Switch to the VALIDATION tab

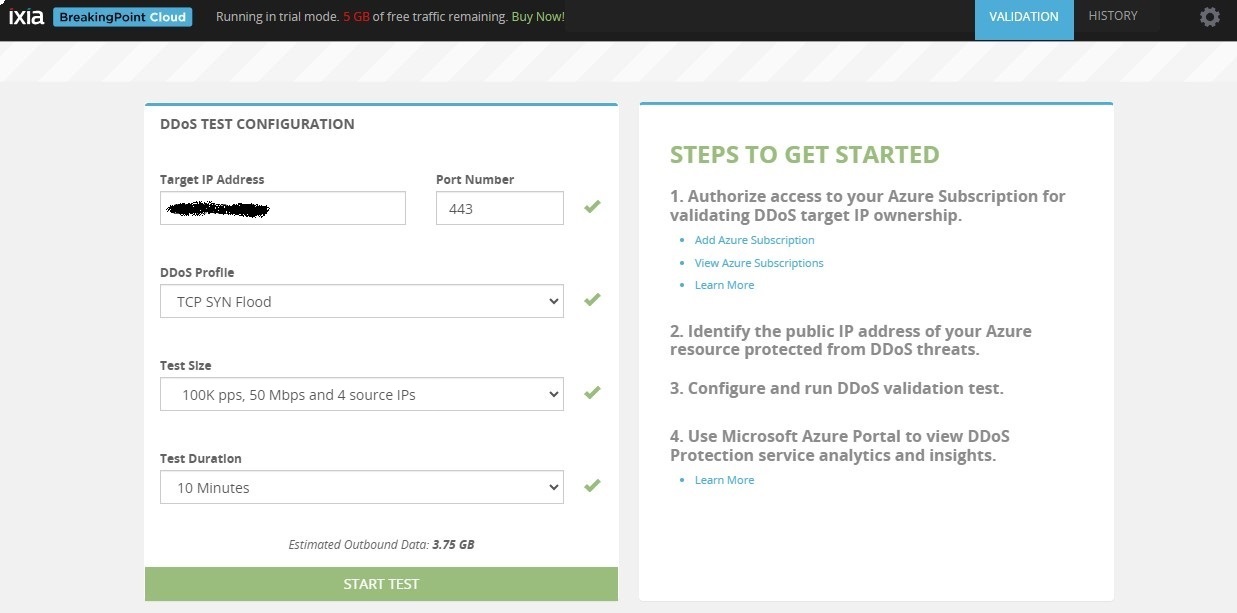coord(1023,17)
